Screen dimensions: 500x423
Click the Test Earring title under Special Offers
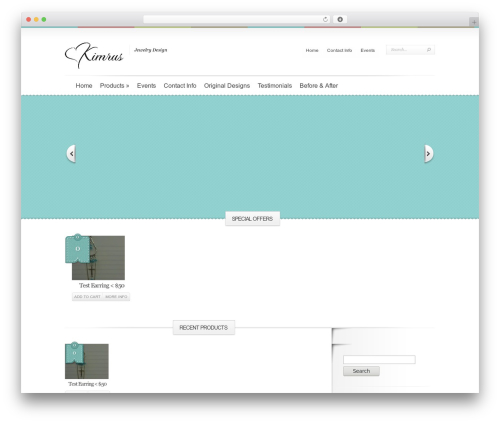tap(102, 285)
